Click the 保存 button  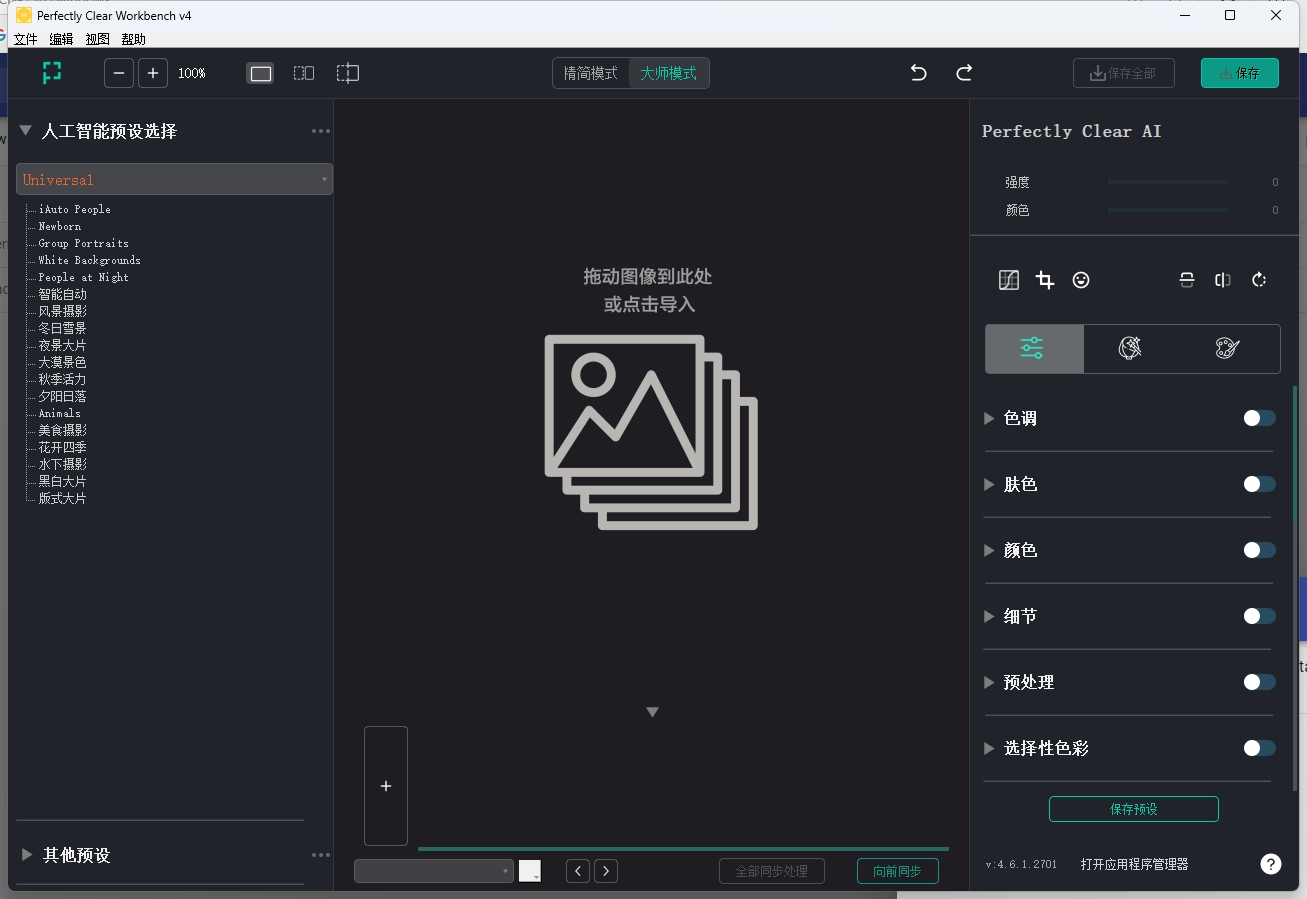point(1240,73)
